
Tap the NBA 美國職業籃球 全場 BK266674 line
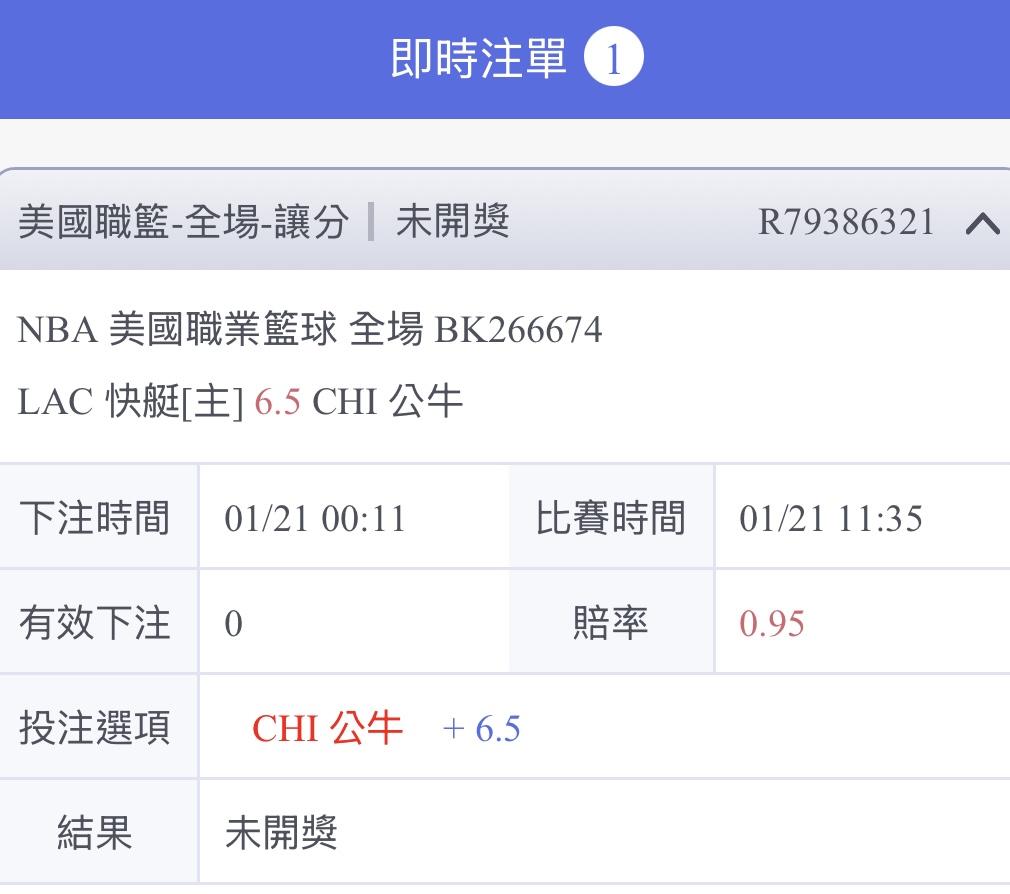tap(310, 329)
